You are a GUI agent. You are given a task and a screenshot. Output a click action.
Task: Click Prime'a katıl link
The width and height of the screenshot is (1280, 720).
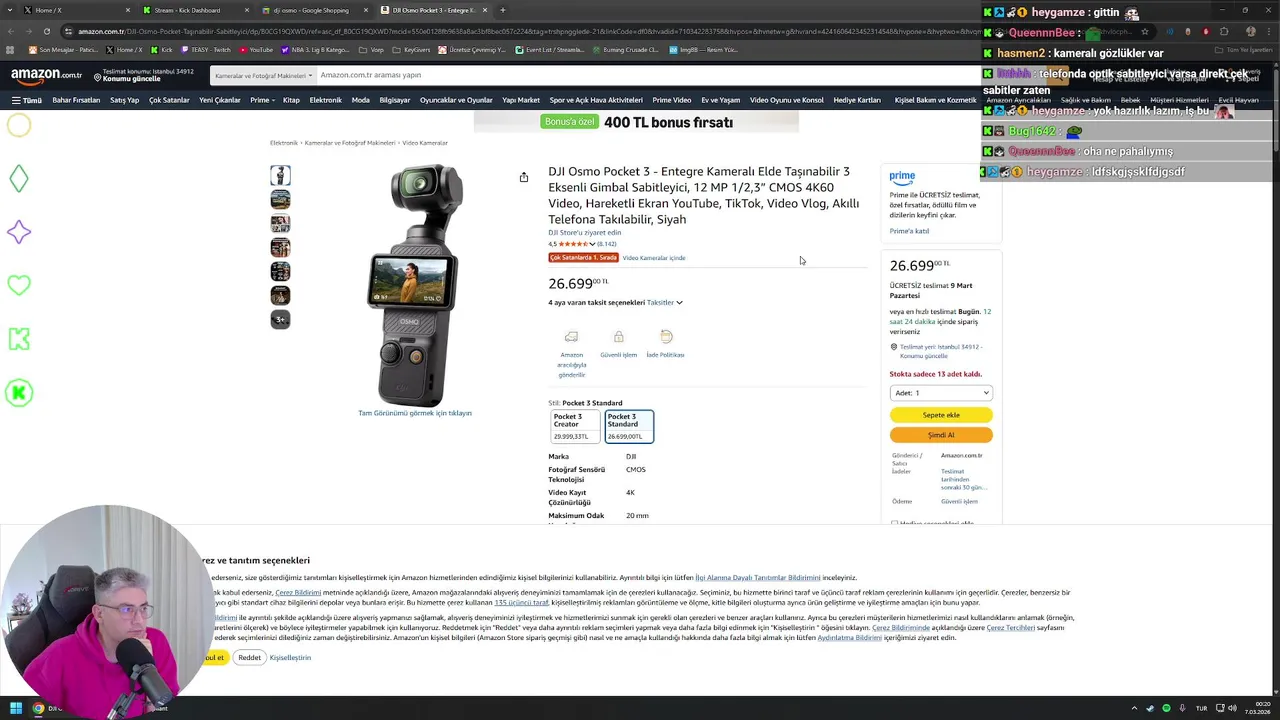click(909, 231)
